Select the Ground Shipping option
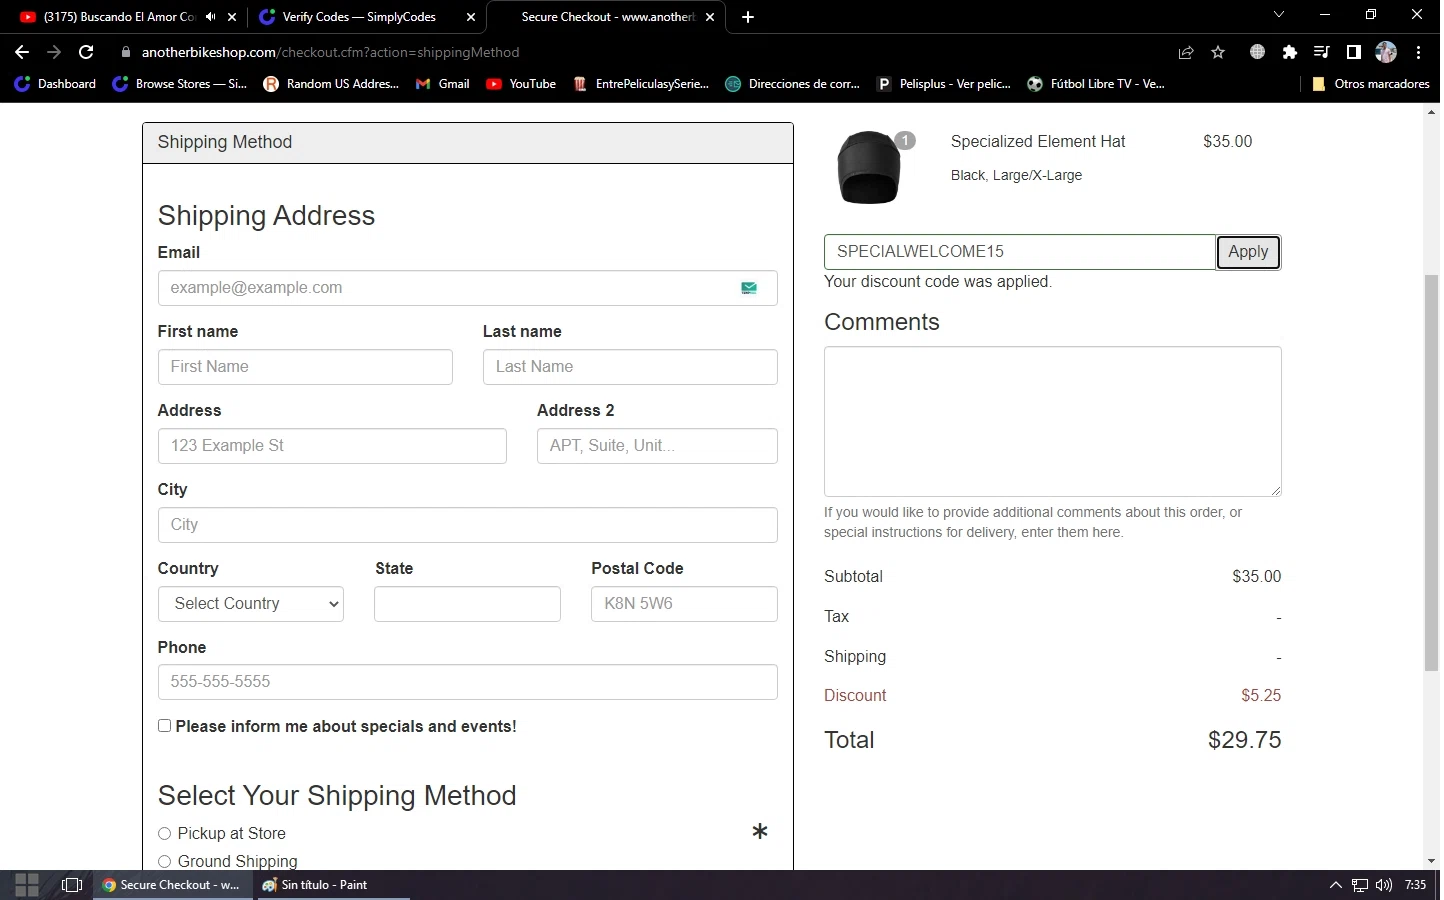 [164, 862]
